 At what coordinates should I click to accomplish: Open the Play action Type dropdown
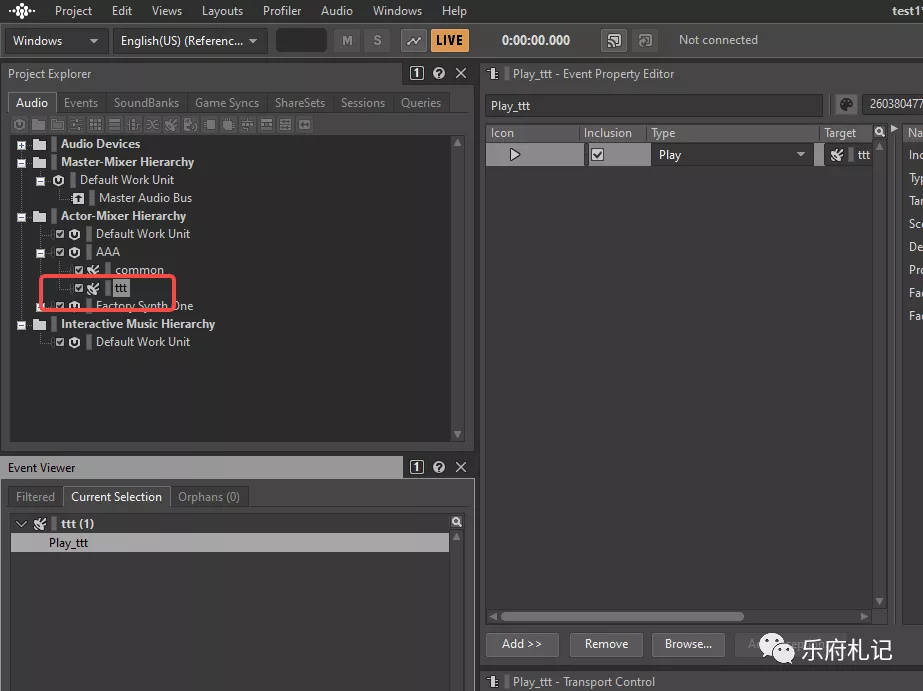[x=732, y=155]
